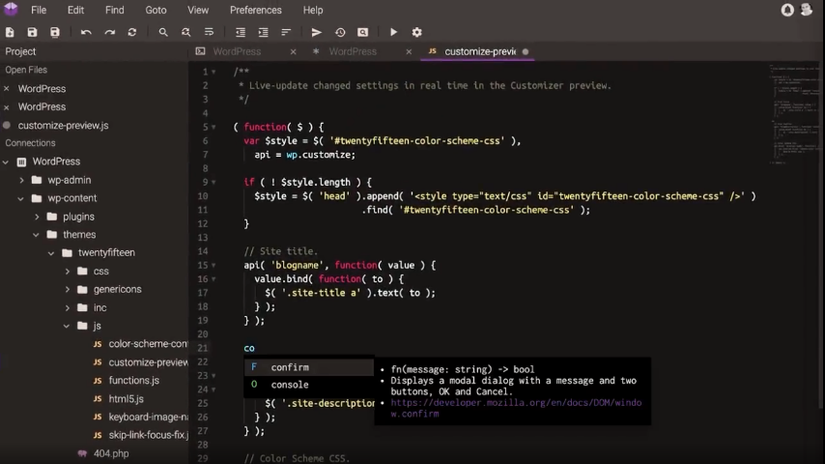Viewport: 825px width, 464px height.
Task: Fold code at line 15 arrow
Action: pyautogui.click(x=213, y=266)
